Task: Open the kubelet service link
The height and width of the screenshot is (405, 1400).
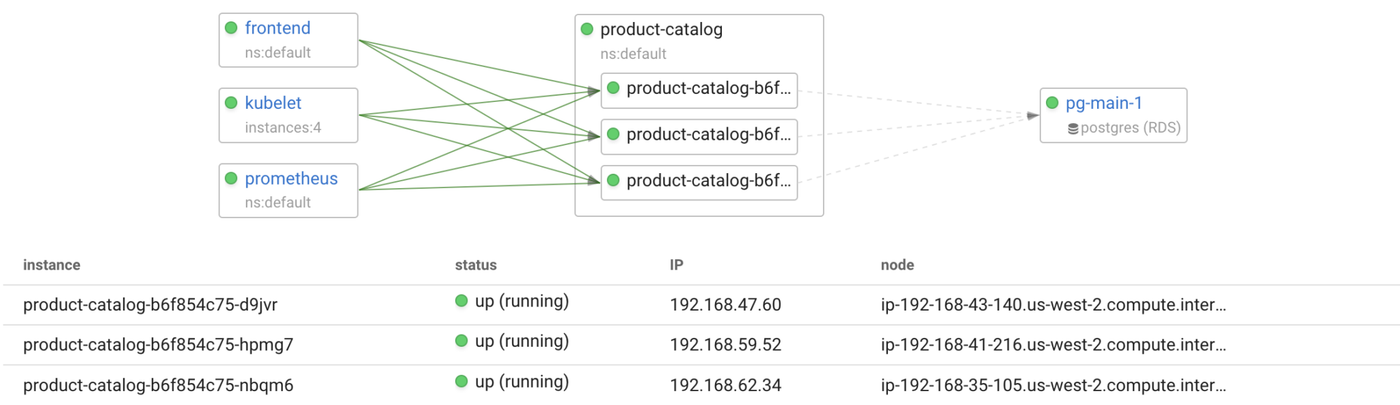Action: [273, 103]
